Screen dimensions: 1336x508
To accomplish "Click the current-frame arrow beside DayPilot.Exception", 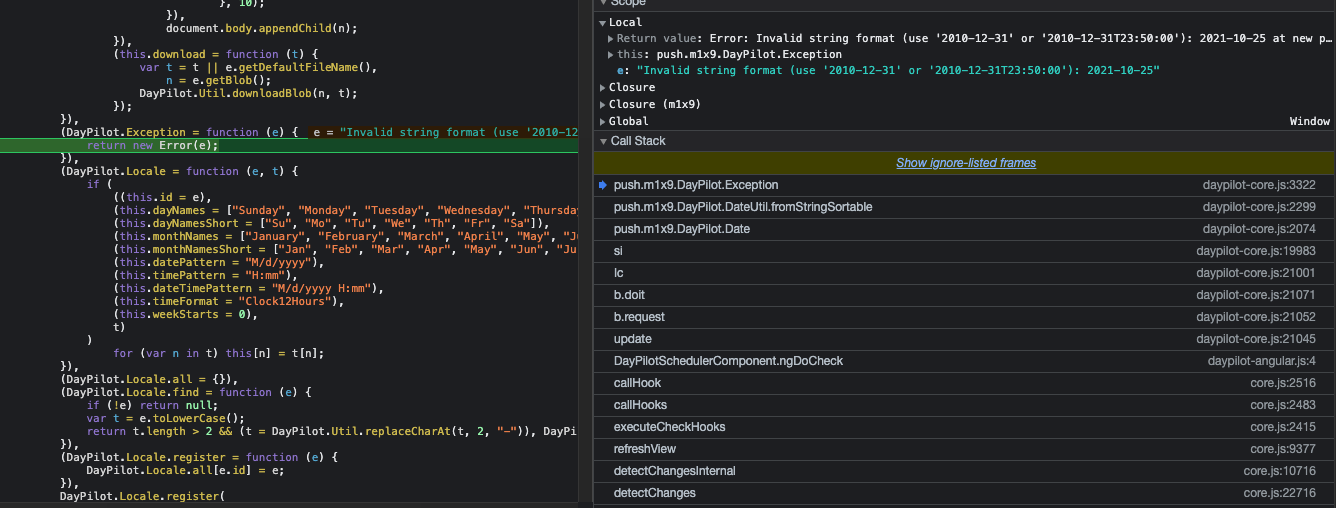I will click(x=602, y=185).
